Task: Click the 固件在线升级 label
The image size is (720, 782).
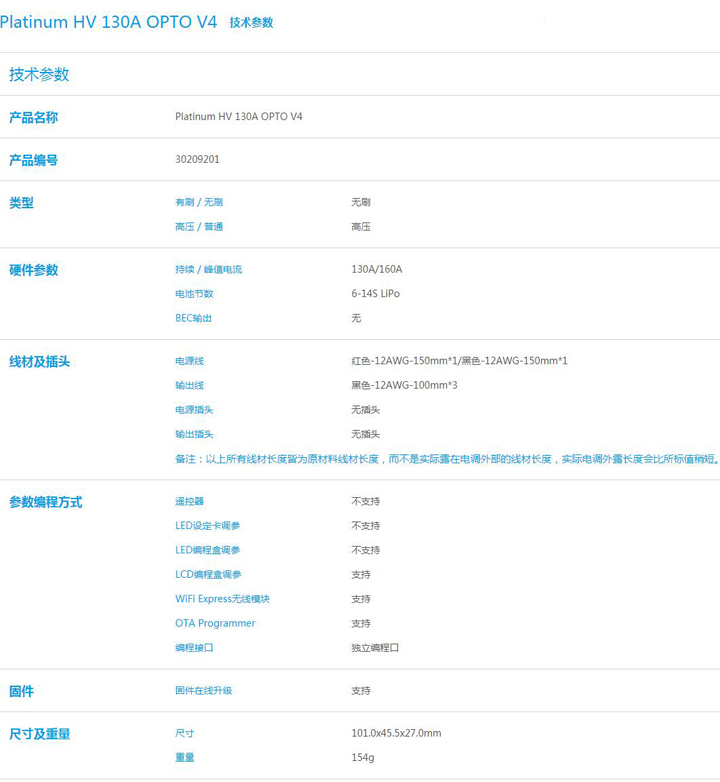Action: point(204,691)
